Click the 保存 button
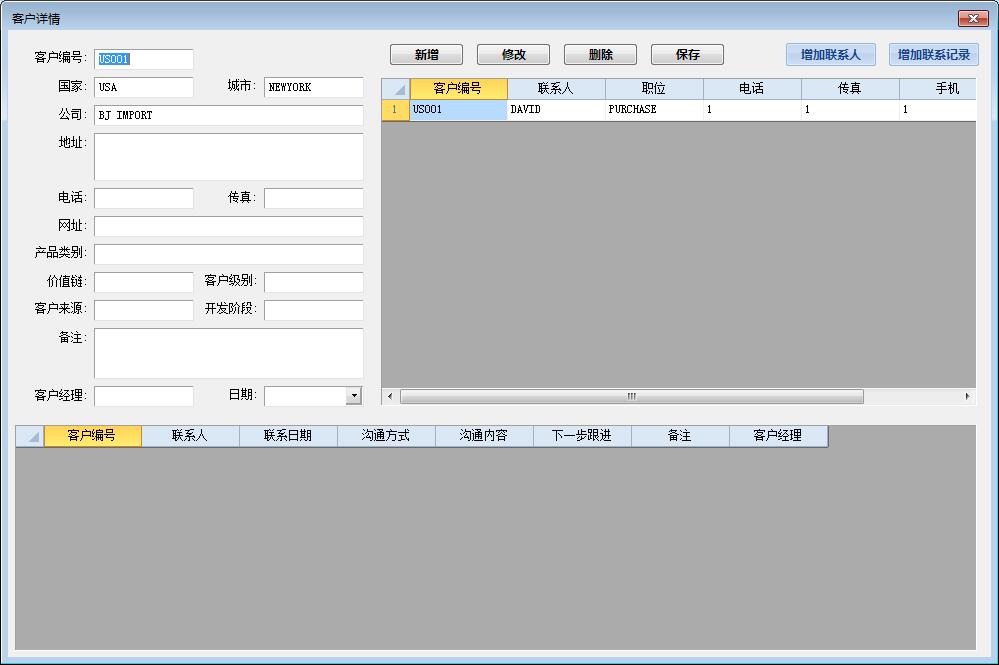This screenshot has width=999, height=665. [687, 55]
